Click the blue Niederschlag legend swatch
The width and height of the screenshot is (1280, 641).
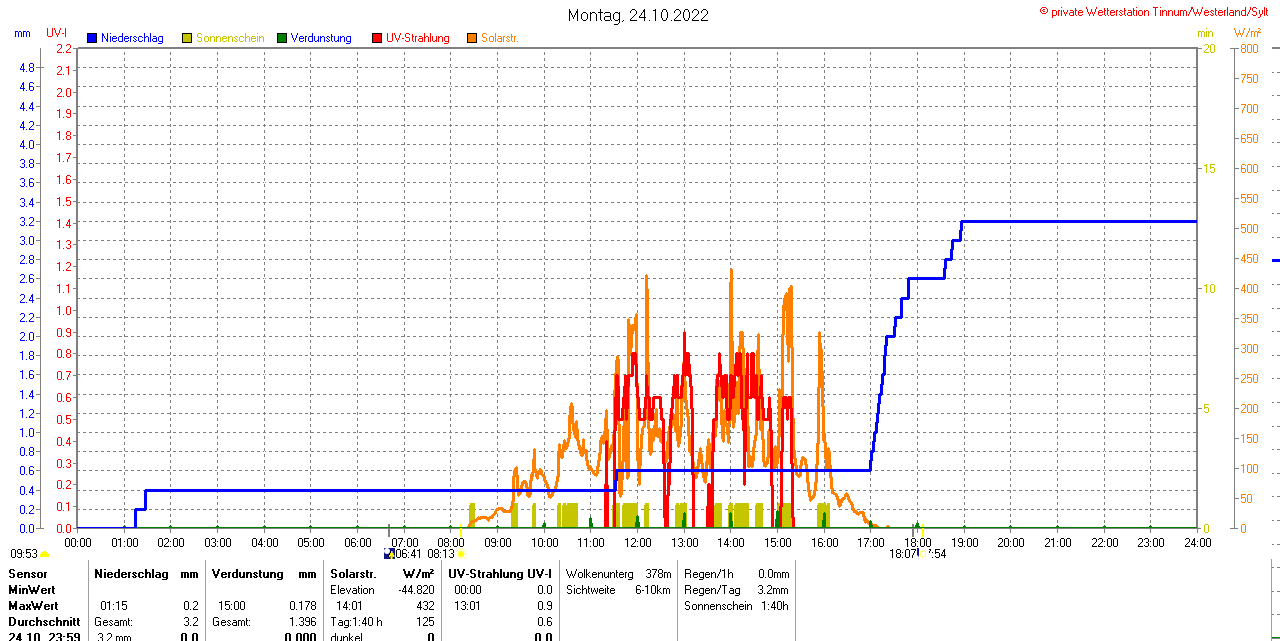click(92, 38)
